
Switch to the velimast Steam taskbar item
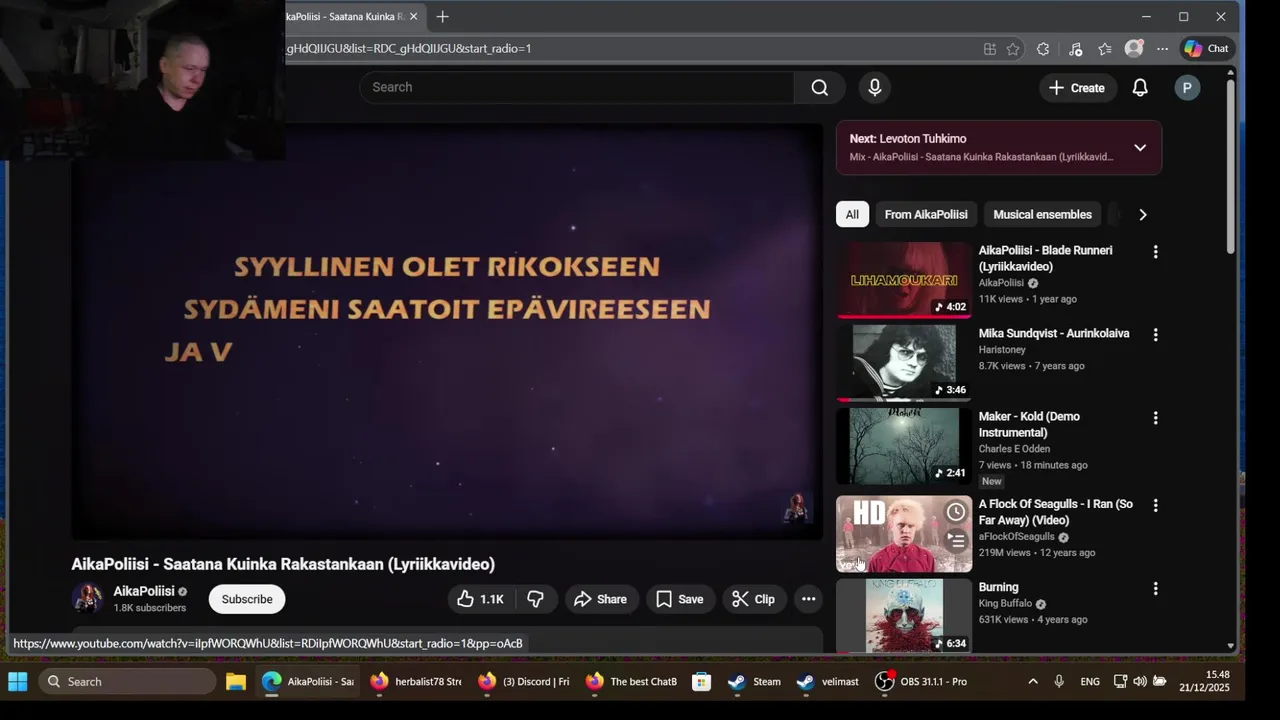[x=827, y=682]
